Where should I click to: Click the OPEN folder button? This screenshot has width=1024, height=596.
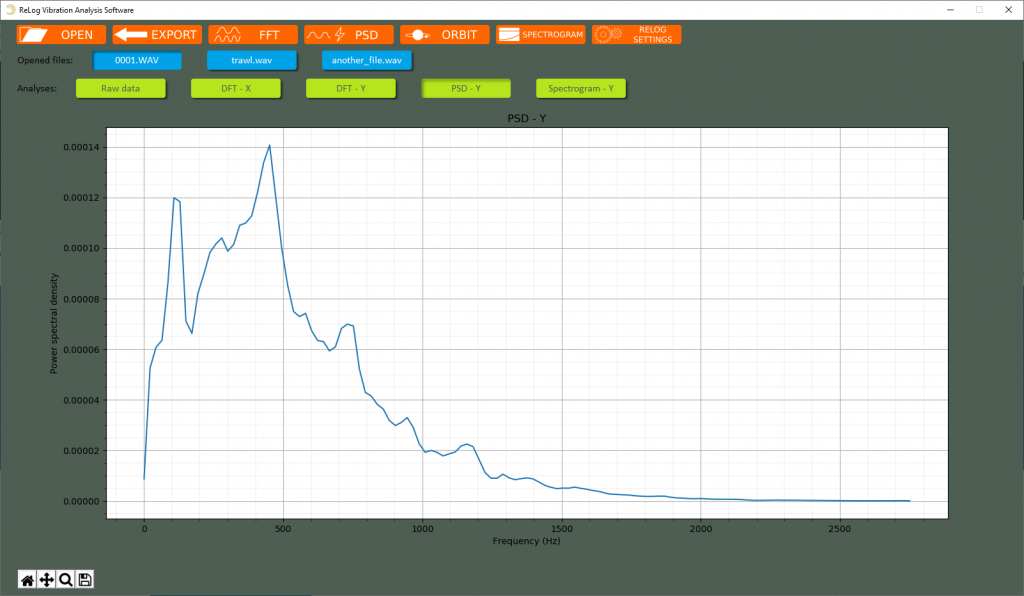[x=61, y=35]
